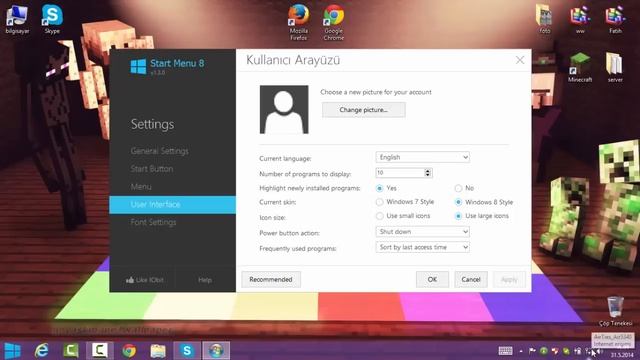
Task: Open Menu settings section
Action: (x=141, y=187)
